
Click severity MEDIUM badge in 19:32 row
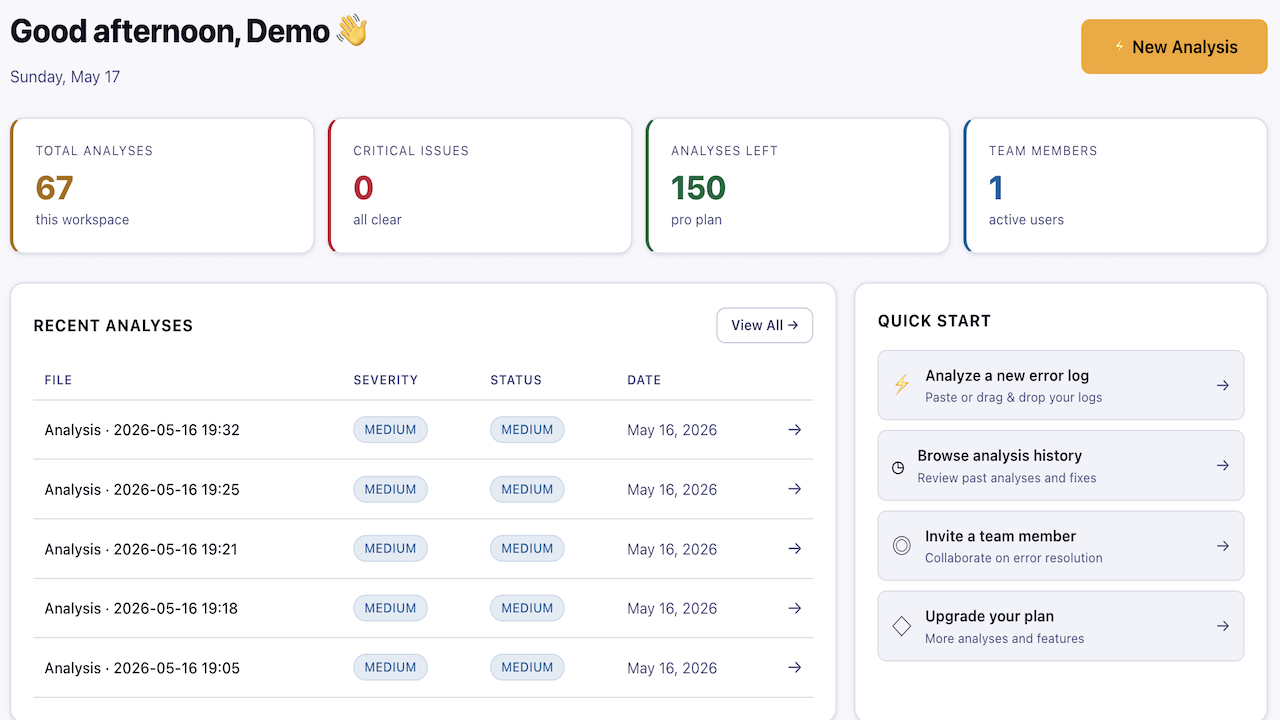390,430
